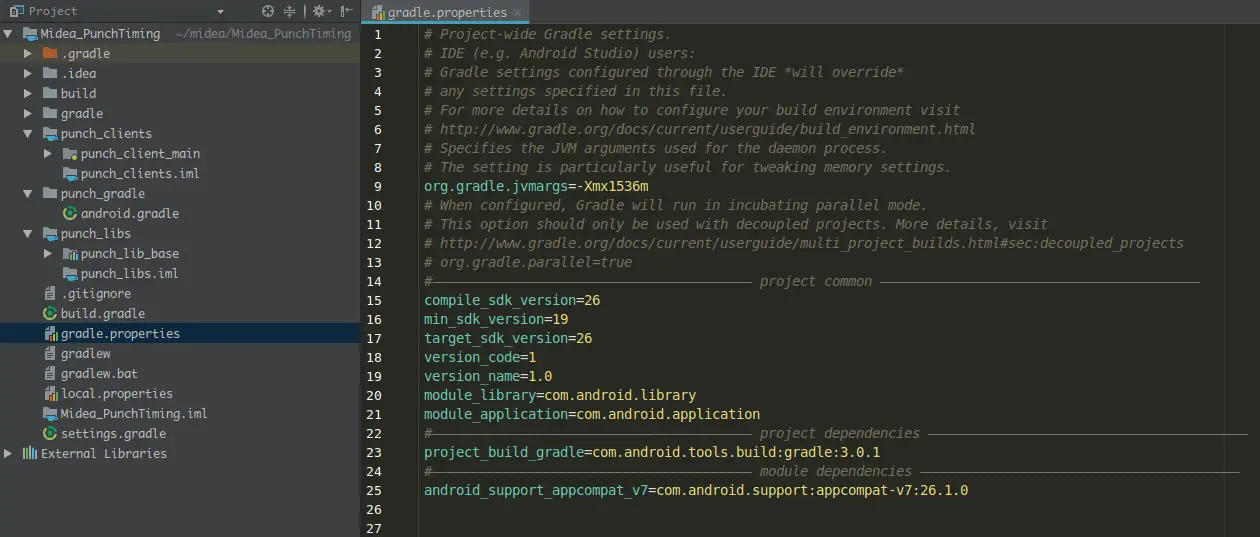Click the org.gradle.jvmargs line

click(536, 186)
